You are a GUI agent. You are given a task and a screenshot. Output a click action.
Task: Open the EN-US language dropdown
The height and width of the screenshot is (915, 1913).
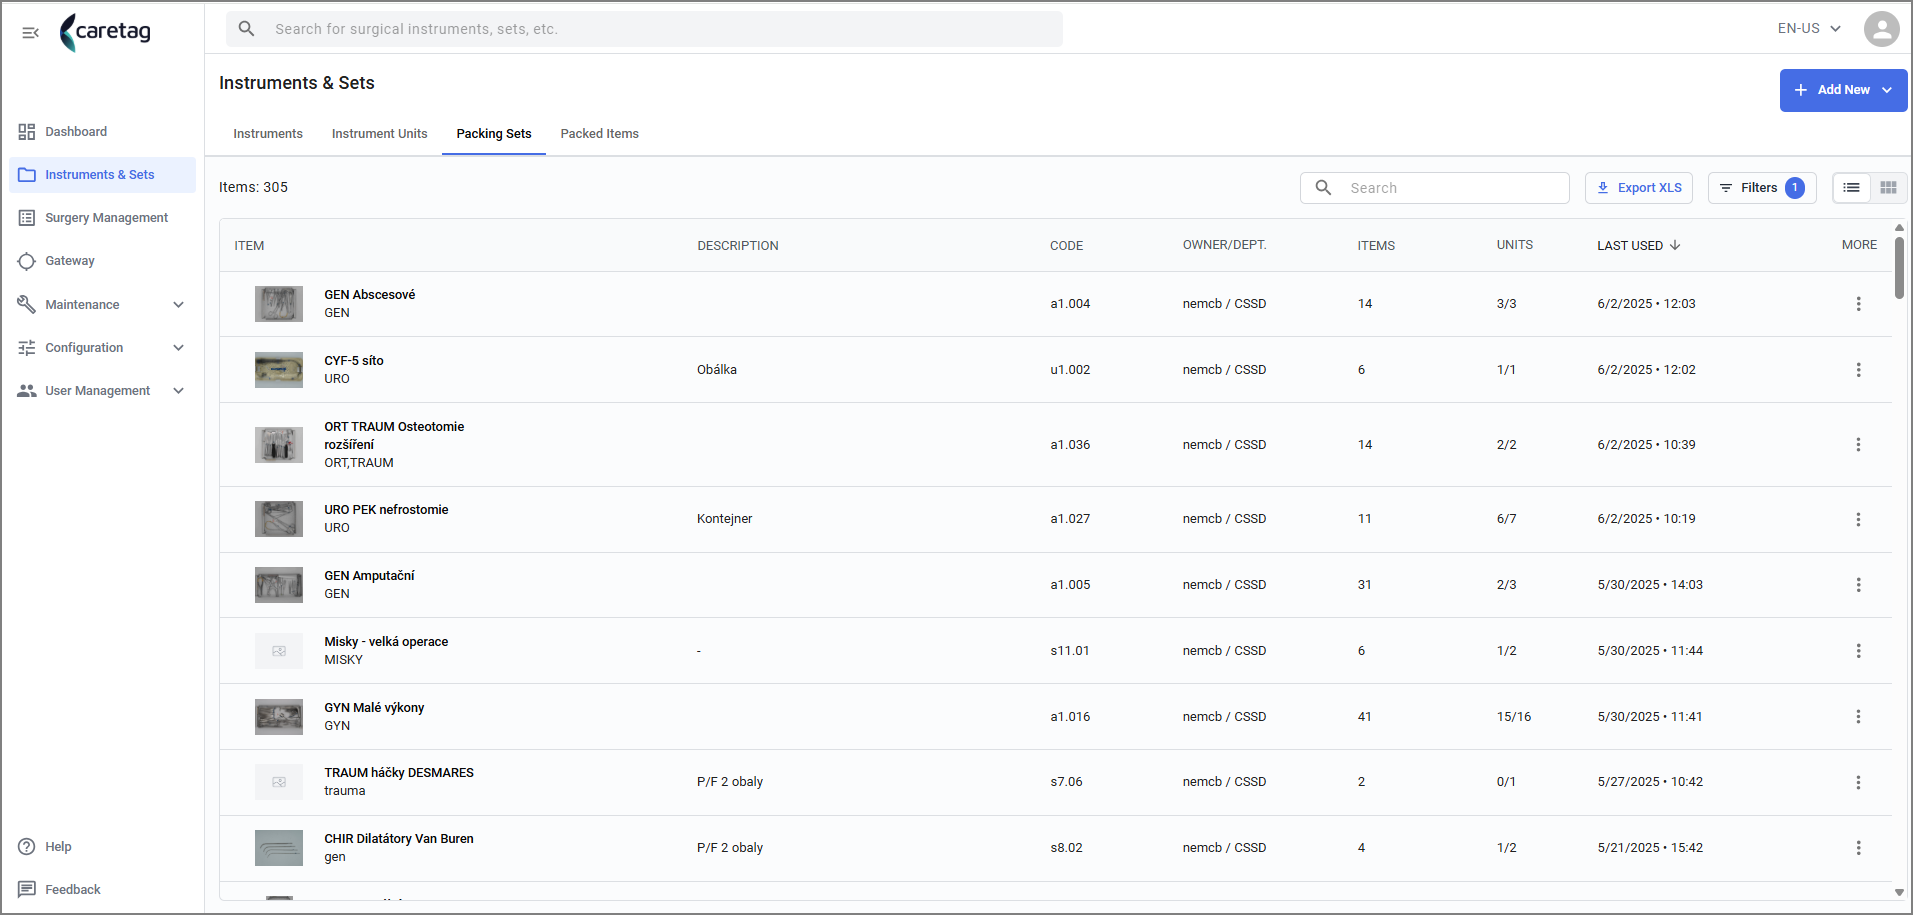tap(1809, 29)
